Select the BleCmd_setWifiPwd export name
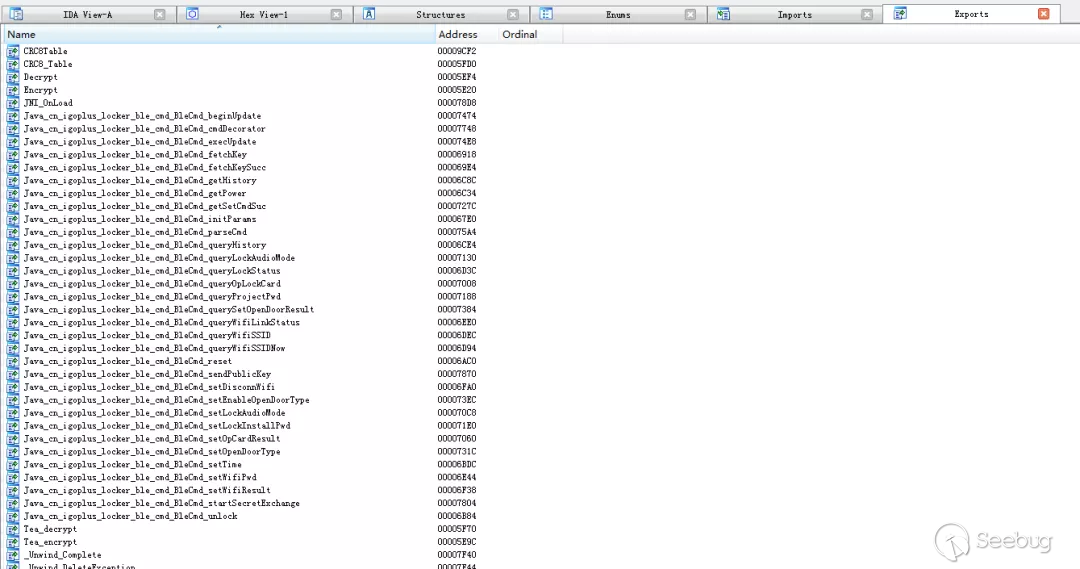Viewport: 1080px width, 569px height. [140, 477]
